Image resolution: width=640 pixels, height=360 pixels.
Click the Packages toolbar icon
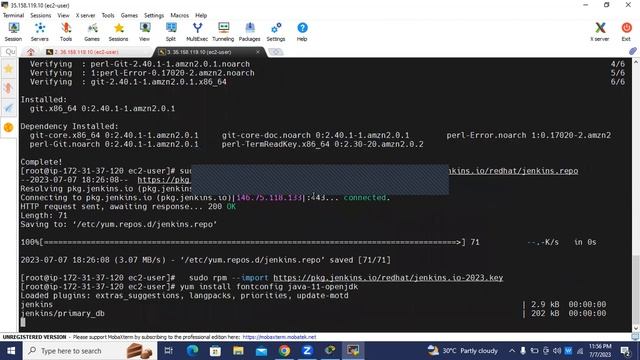249,31
